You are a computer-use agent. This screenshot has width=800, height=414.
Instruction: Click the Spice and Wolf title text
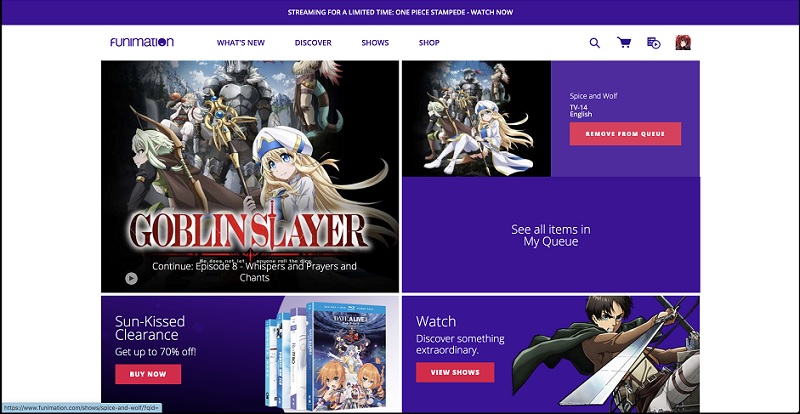tap(593, 96)
